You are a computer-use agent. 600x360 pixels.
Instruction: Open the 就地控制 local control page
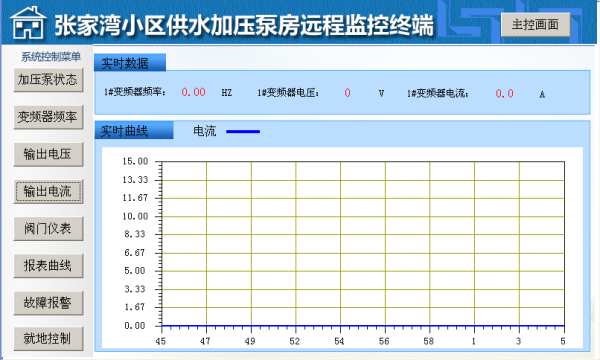point(48,339)
